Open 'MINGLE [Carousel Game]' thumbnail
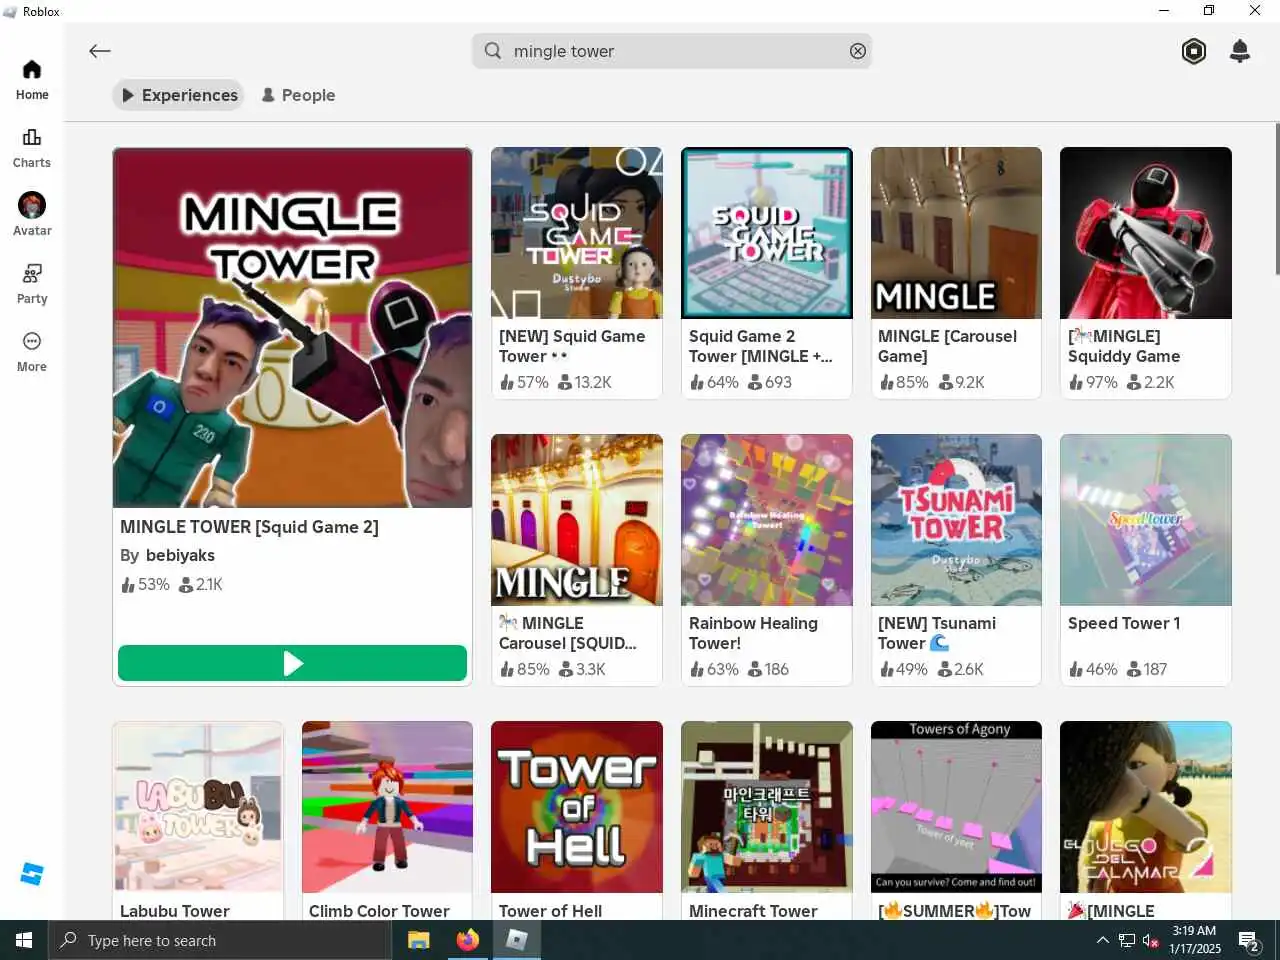Viewport: 1280px width, 960px height. click(x=956, y=233)
